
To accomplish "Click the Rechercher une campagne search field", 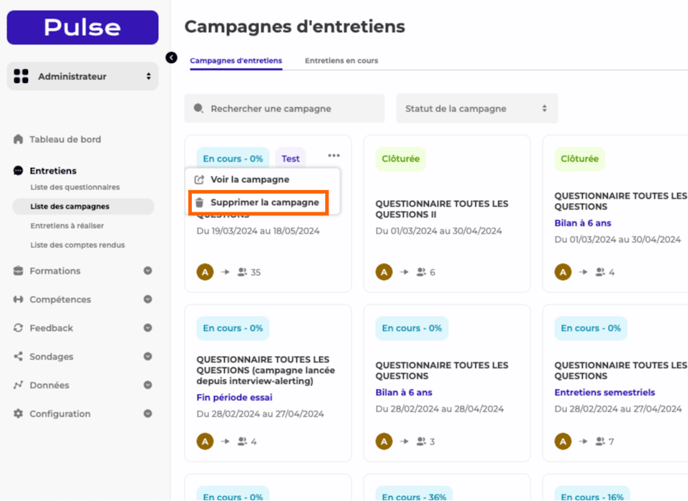I will pos(285,108).
